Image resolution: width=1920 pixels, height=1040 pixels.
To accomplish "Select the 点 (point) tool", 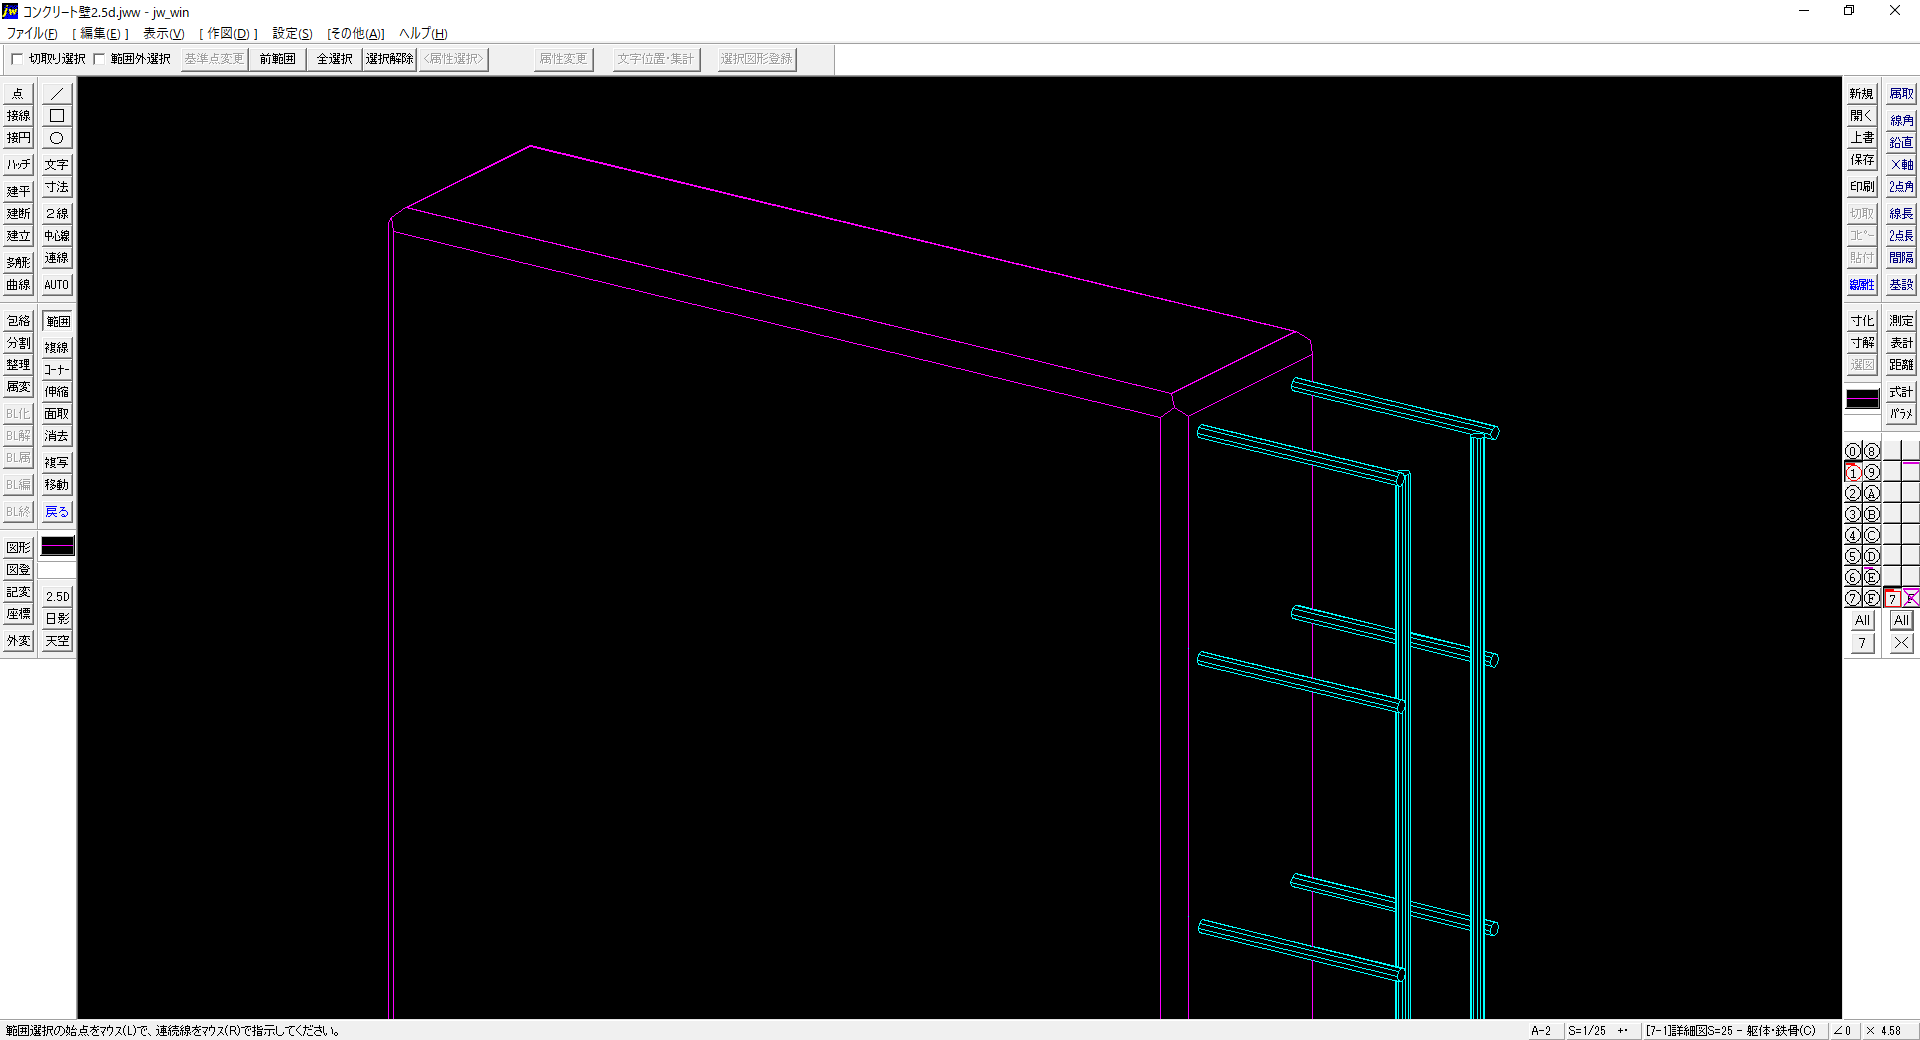I will pyautogui.click(x=18, y=94).
